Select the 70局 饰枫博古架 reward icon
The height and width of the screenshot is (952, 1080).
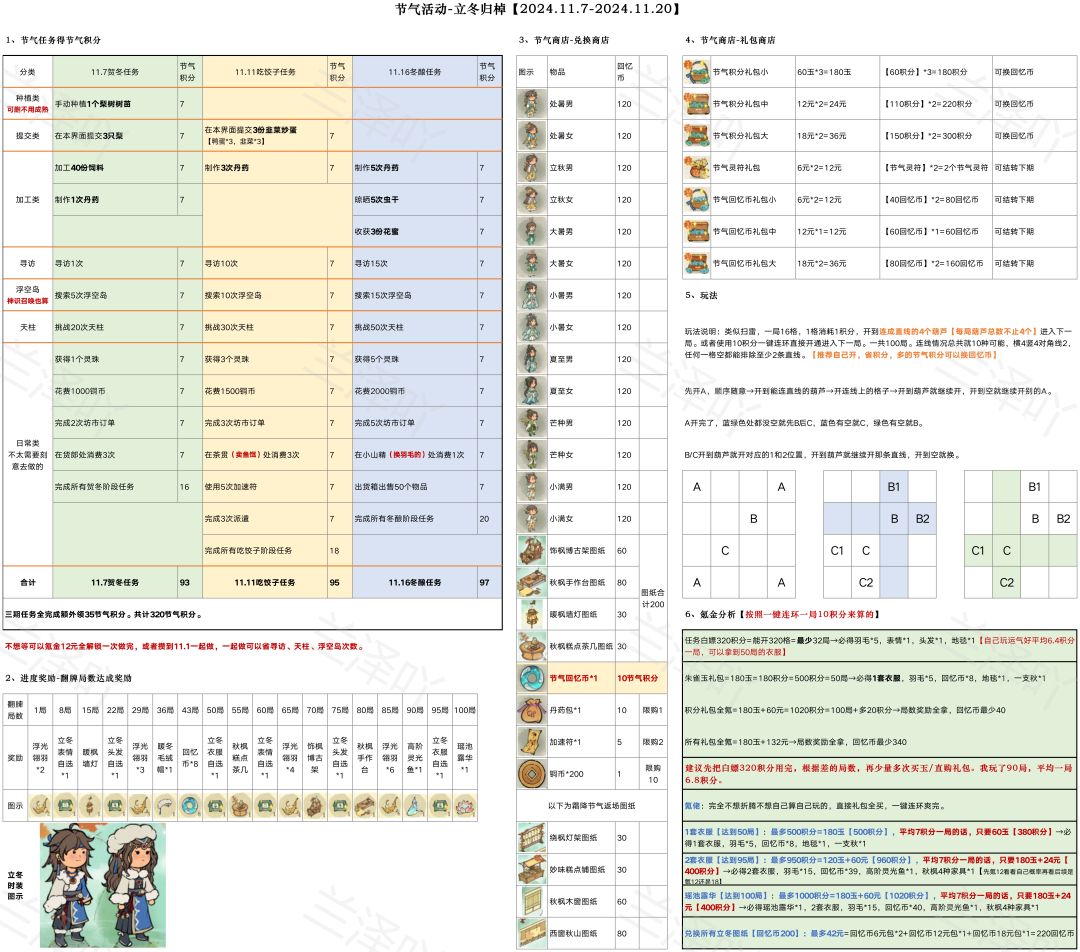[x=315, y=805]
